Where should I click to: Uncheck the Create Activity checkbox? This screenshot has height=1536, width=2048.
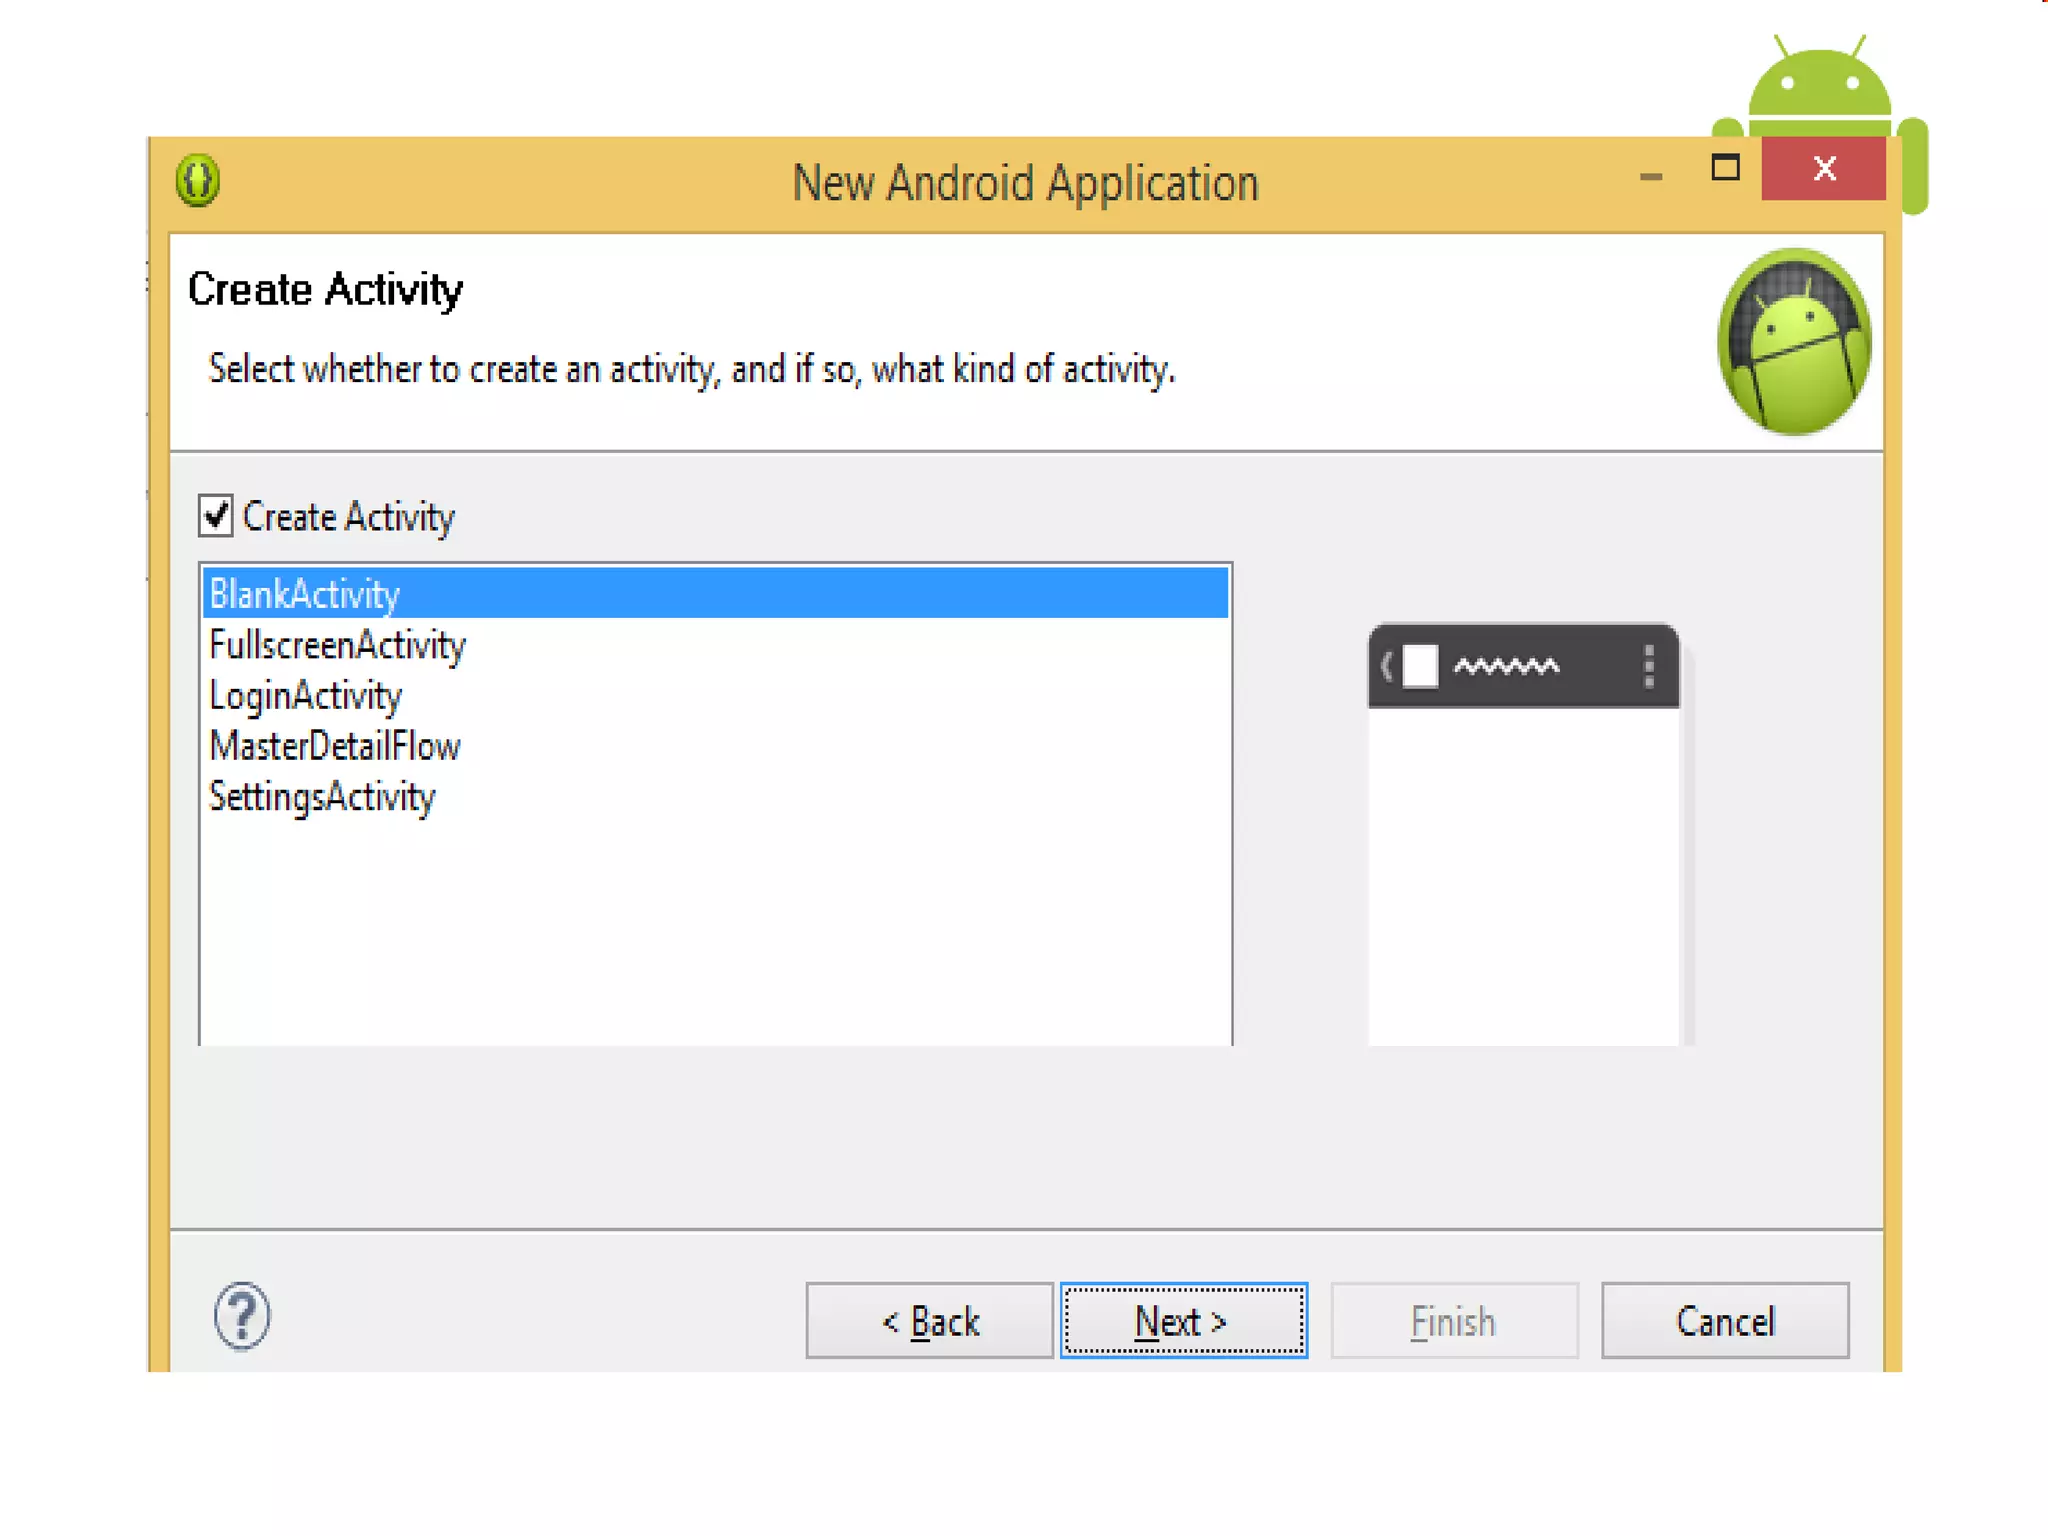[216, 516]
